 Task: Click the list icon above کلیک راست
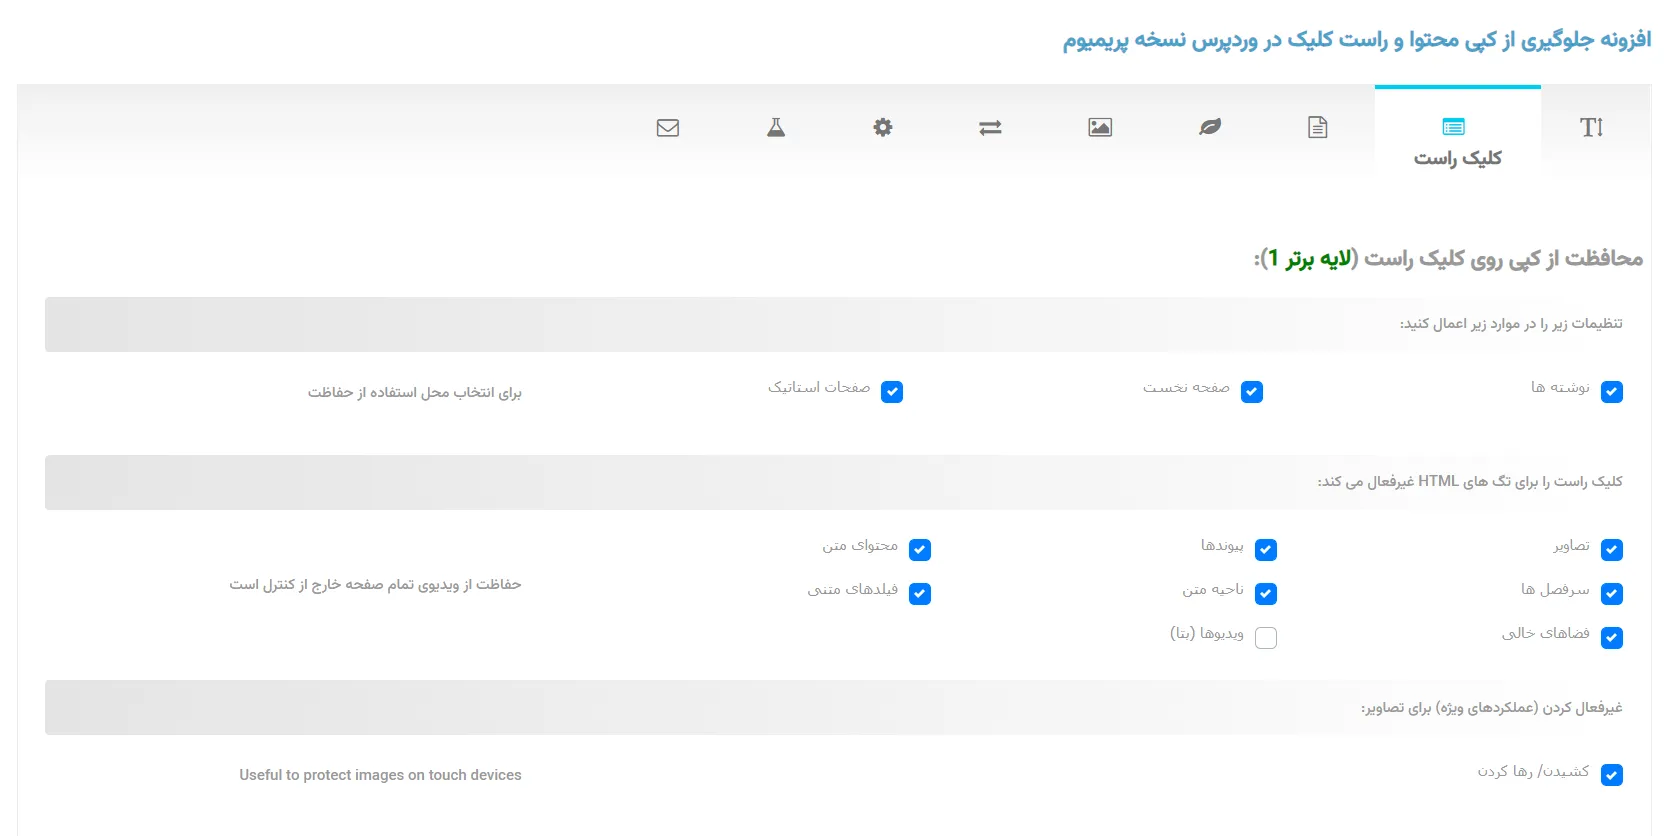pos(1454,127)
